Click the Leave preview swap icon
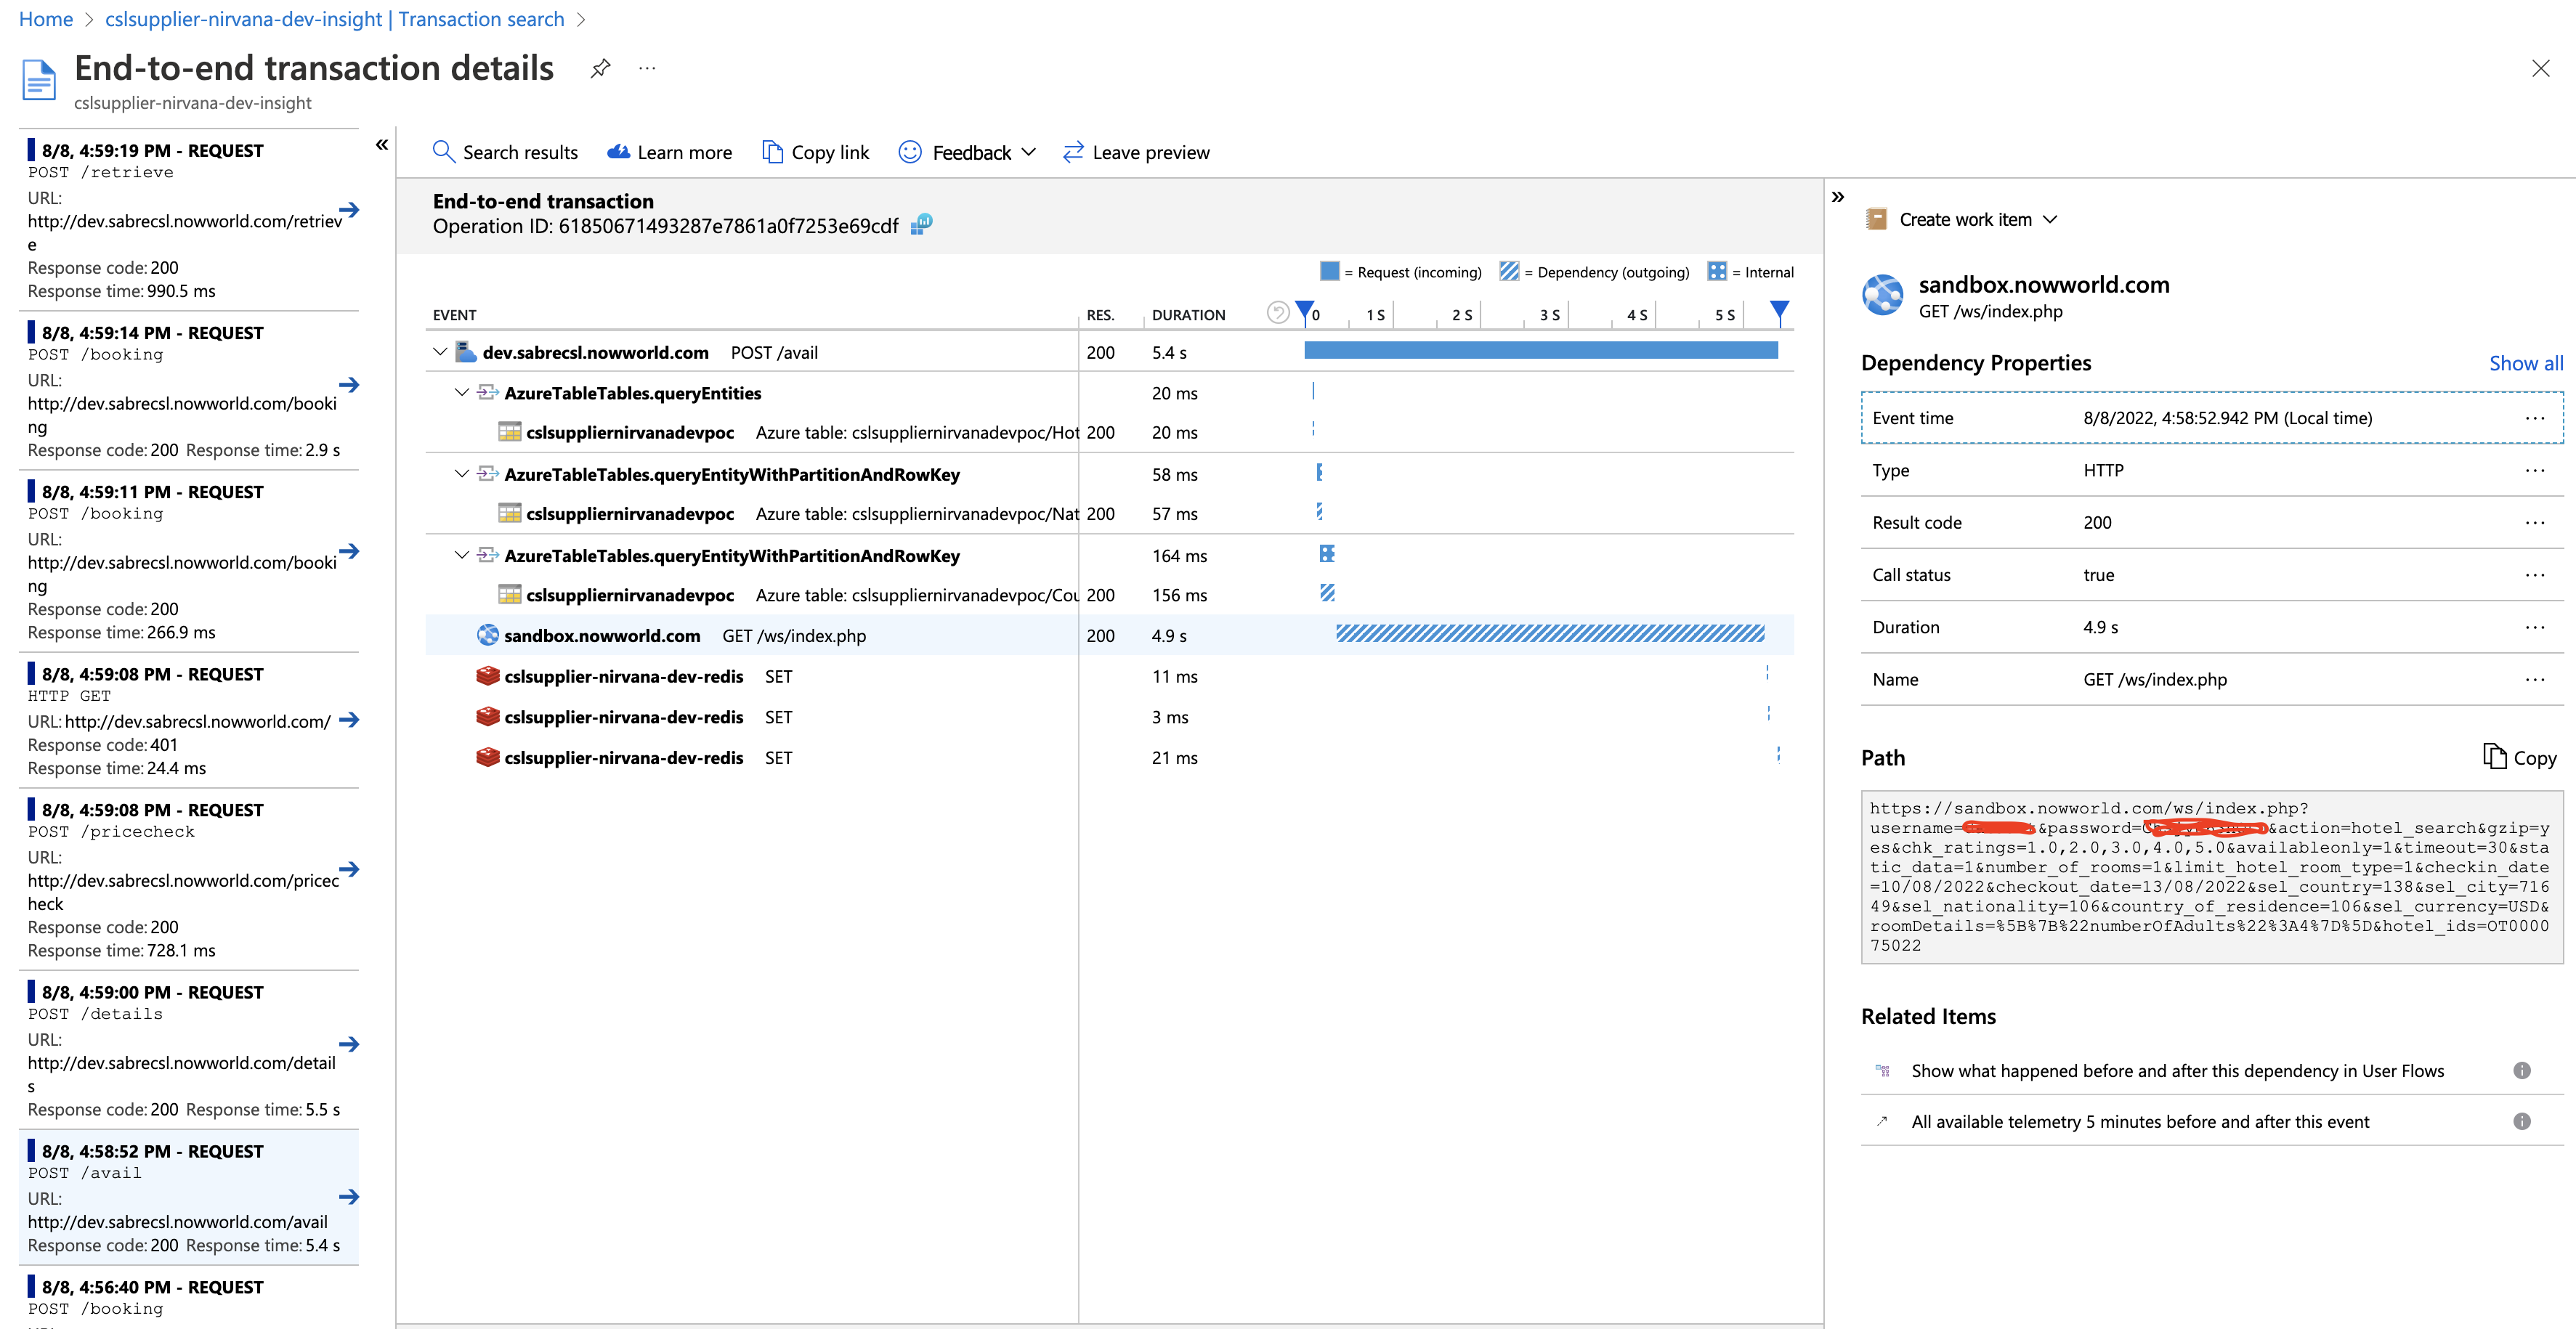 pos(1073,151)
